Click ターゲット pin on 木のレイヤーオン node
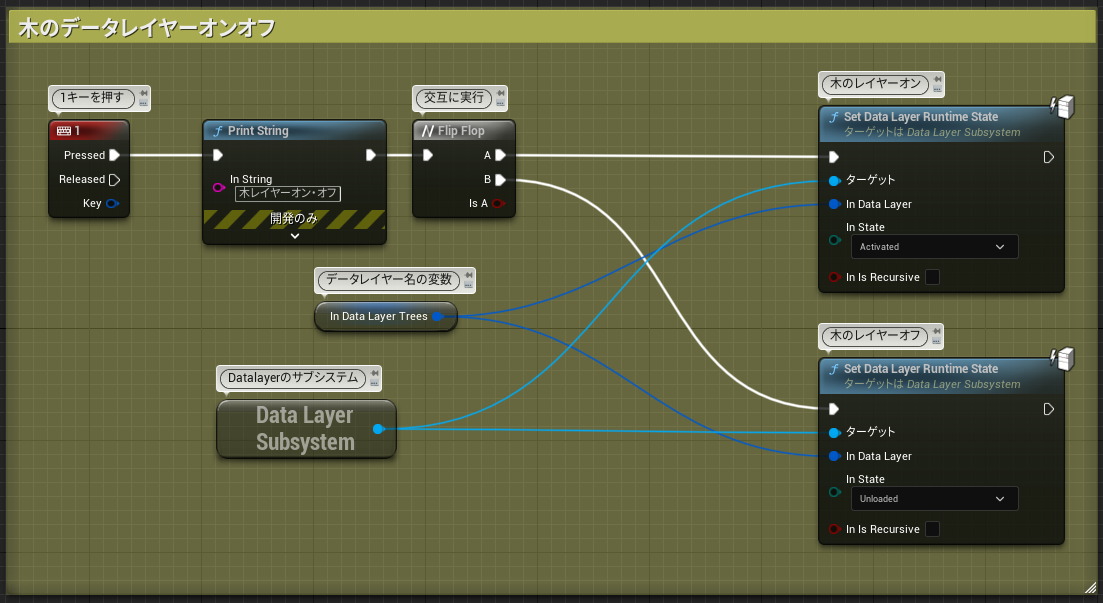The height and width of the screenshot is (603, 1103). [x=834, y=181]
